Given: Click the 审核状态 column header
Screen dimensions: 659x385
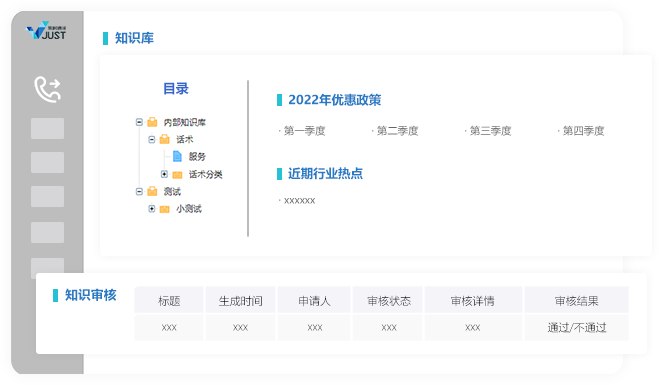Looking at the screenshot, I should 389,301.
